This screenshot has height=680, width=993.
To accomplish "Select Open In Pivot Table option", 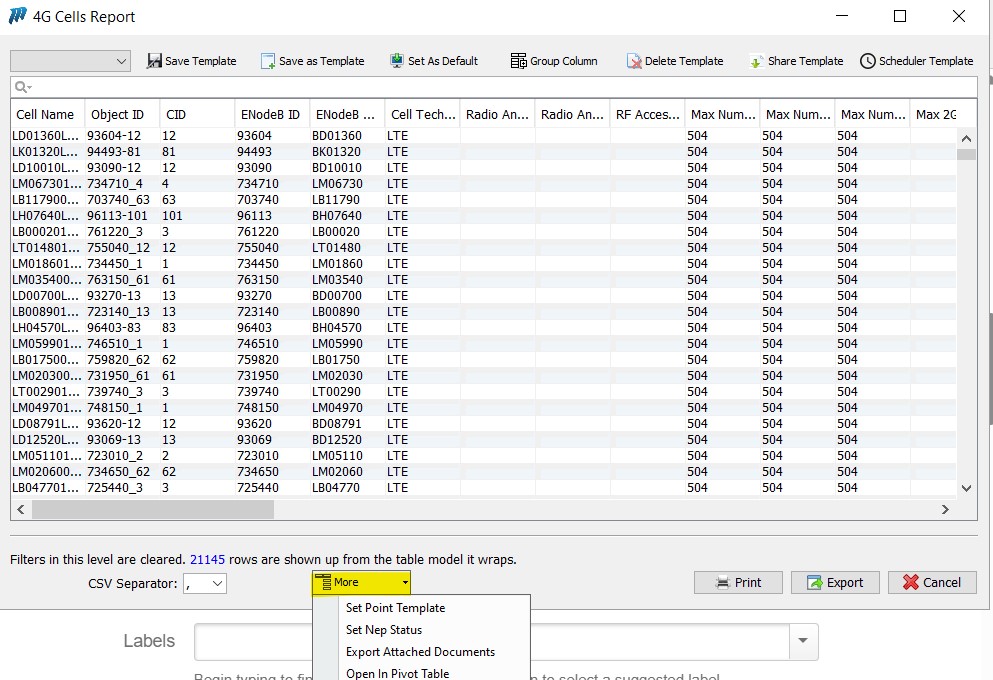I will point(397,673).
